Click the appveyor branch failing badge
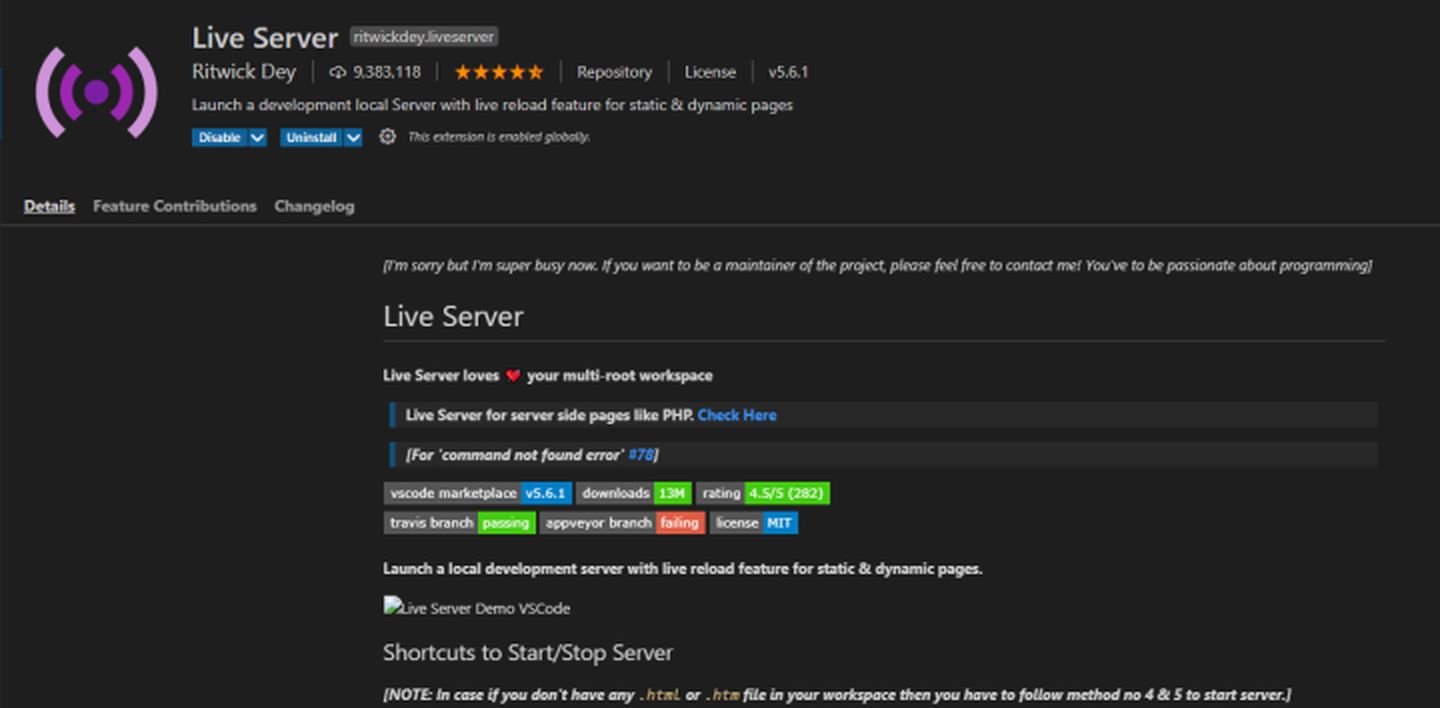This screenshot has width=1440, height=708. click(x=623, y=523)
